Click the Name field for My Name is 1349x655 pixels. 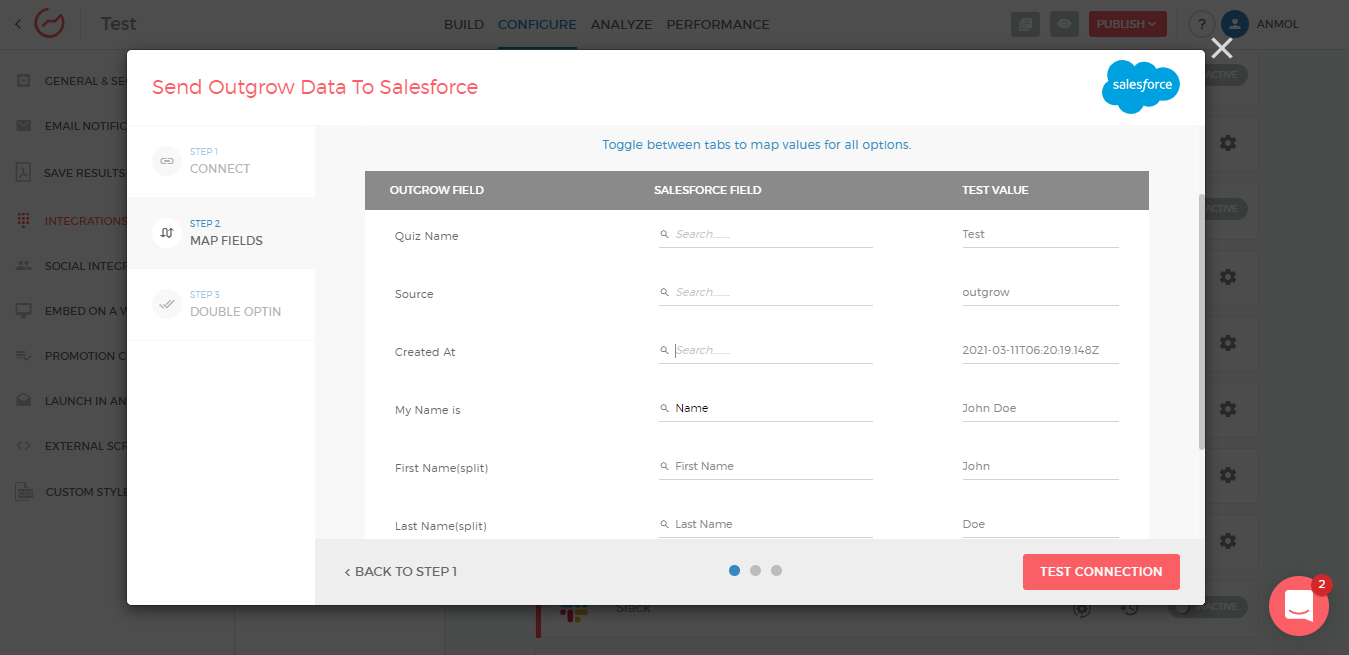click(766, 409)
